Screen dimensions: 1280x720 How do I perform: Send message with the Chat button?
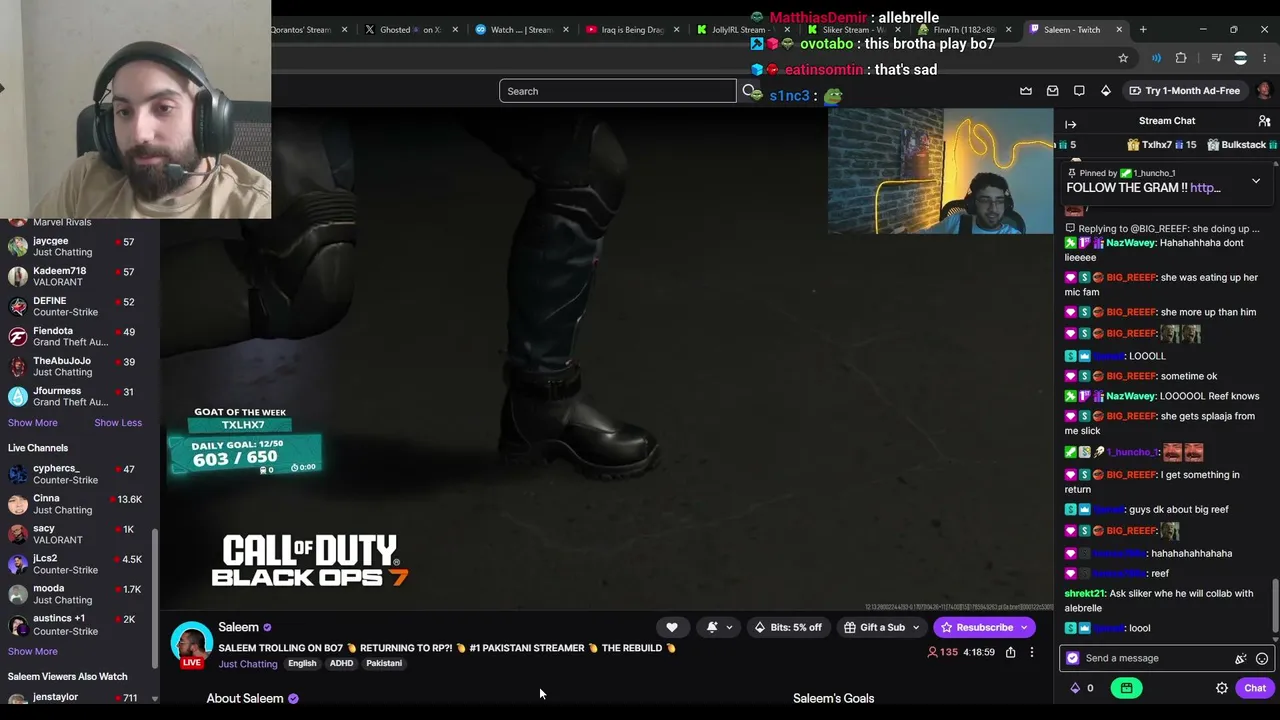(x=1255, y=688)
